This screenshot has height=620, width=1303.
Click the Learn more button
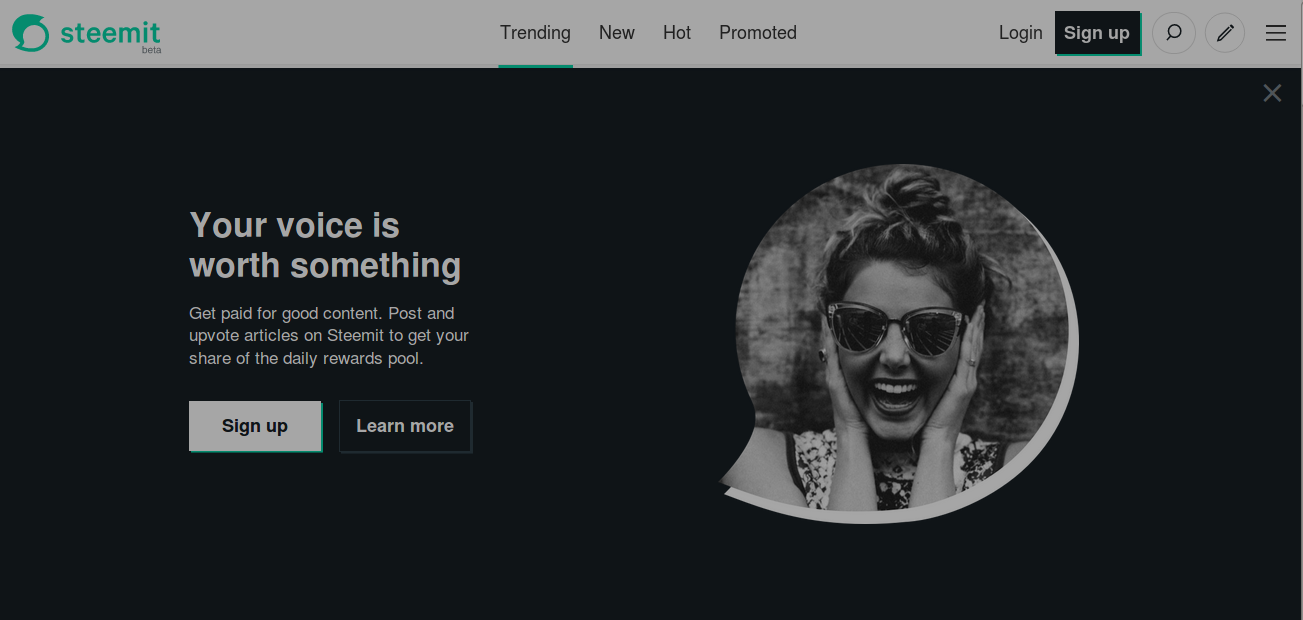(x=405, y=426)
